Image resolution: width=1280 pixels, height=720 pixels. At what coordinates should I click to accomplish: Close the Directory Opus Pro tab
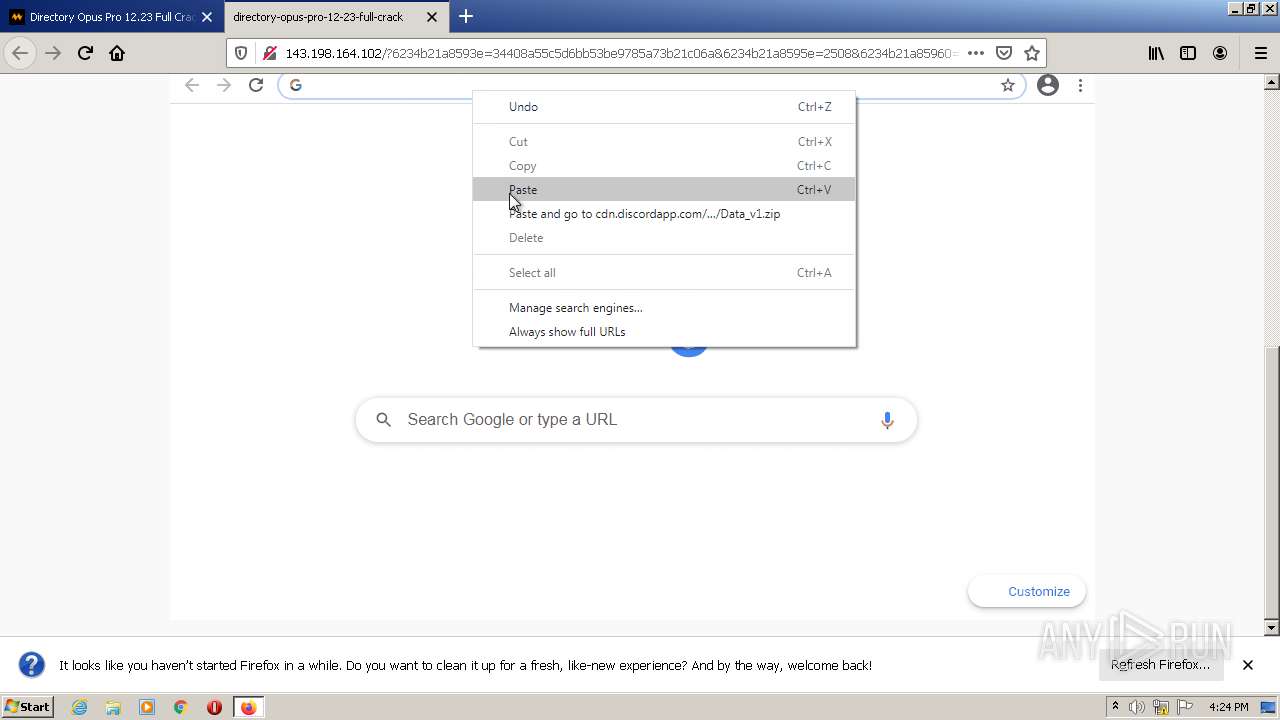click(207, 17)
